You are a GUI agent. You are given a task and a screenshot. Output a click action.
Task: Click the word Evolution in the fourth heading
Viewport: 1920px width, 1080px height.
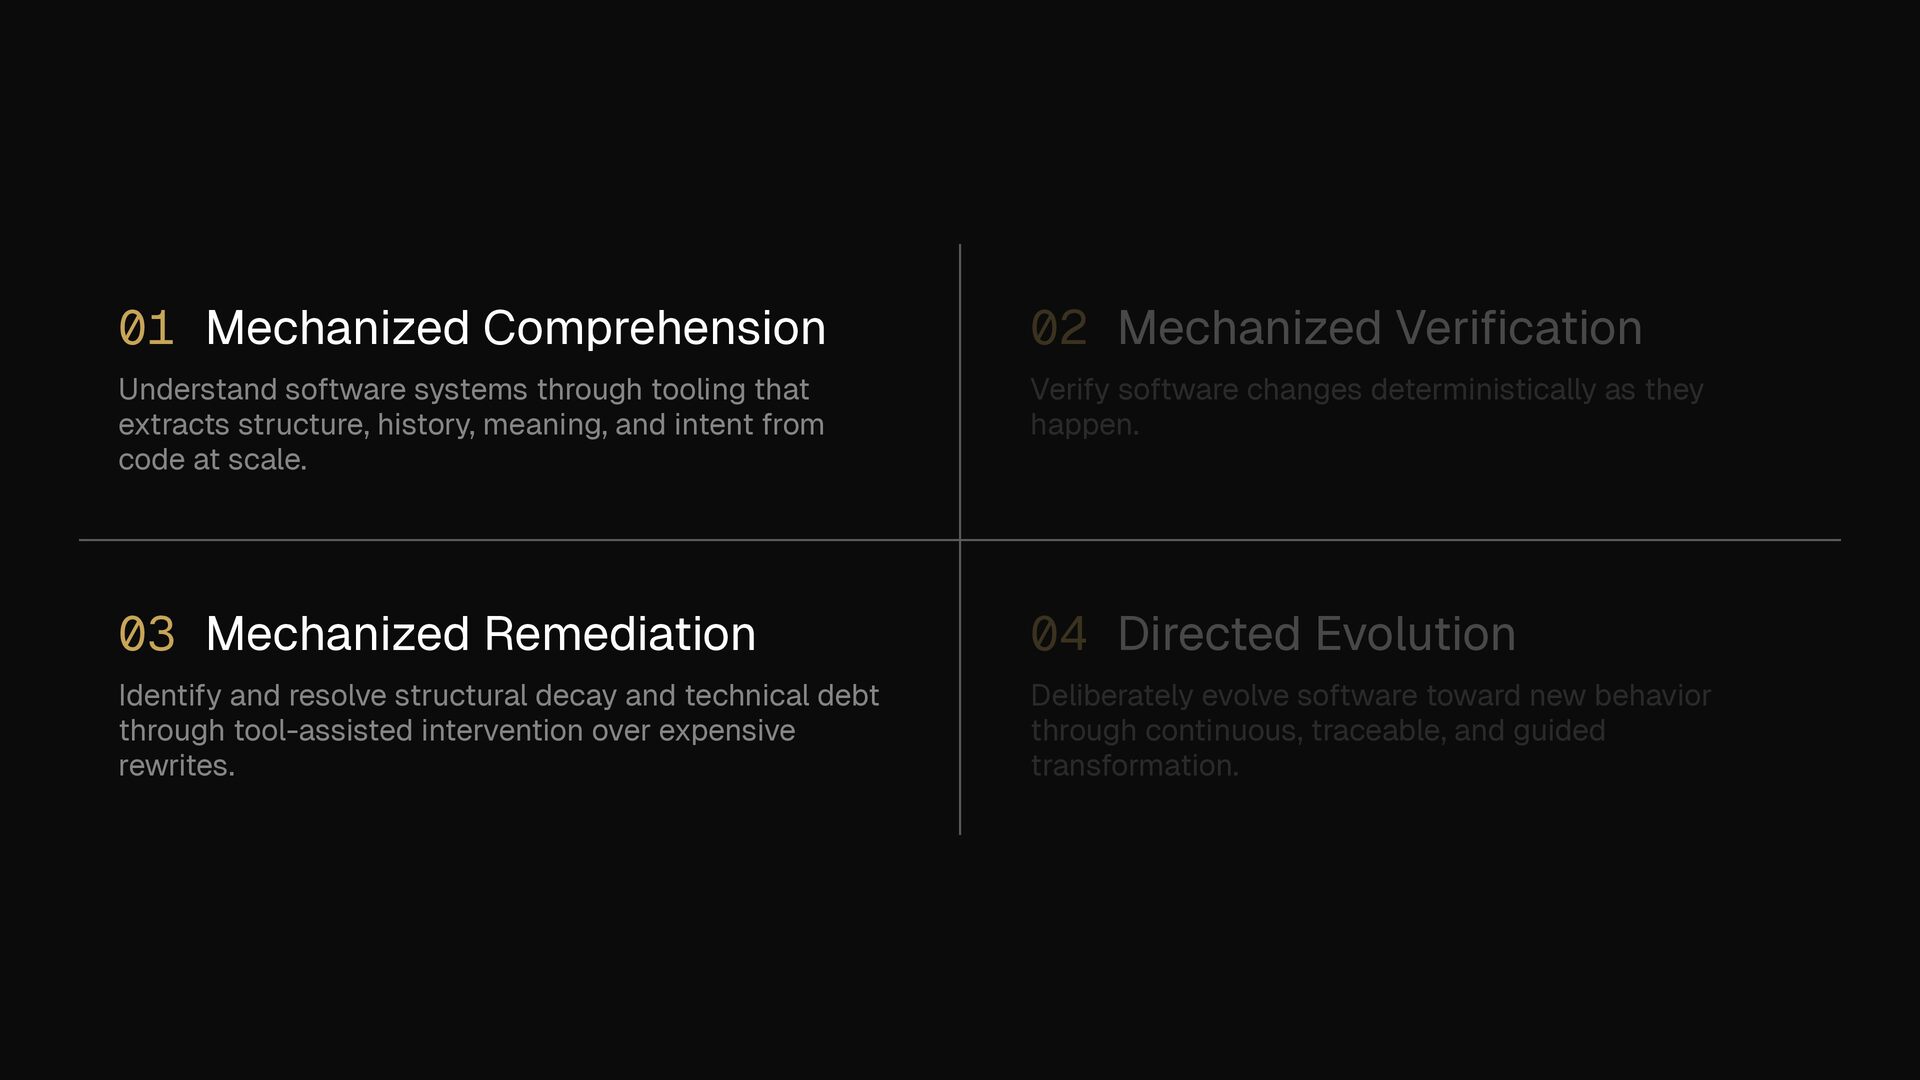coord(1415,634)
